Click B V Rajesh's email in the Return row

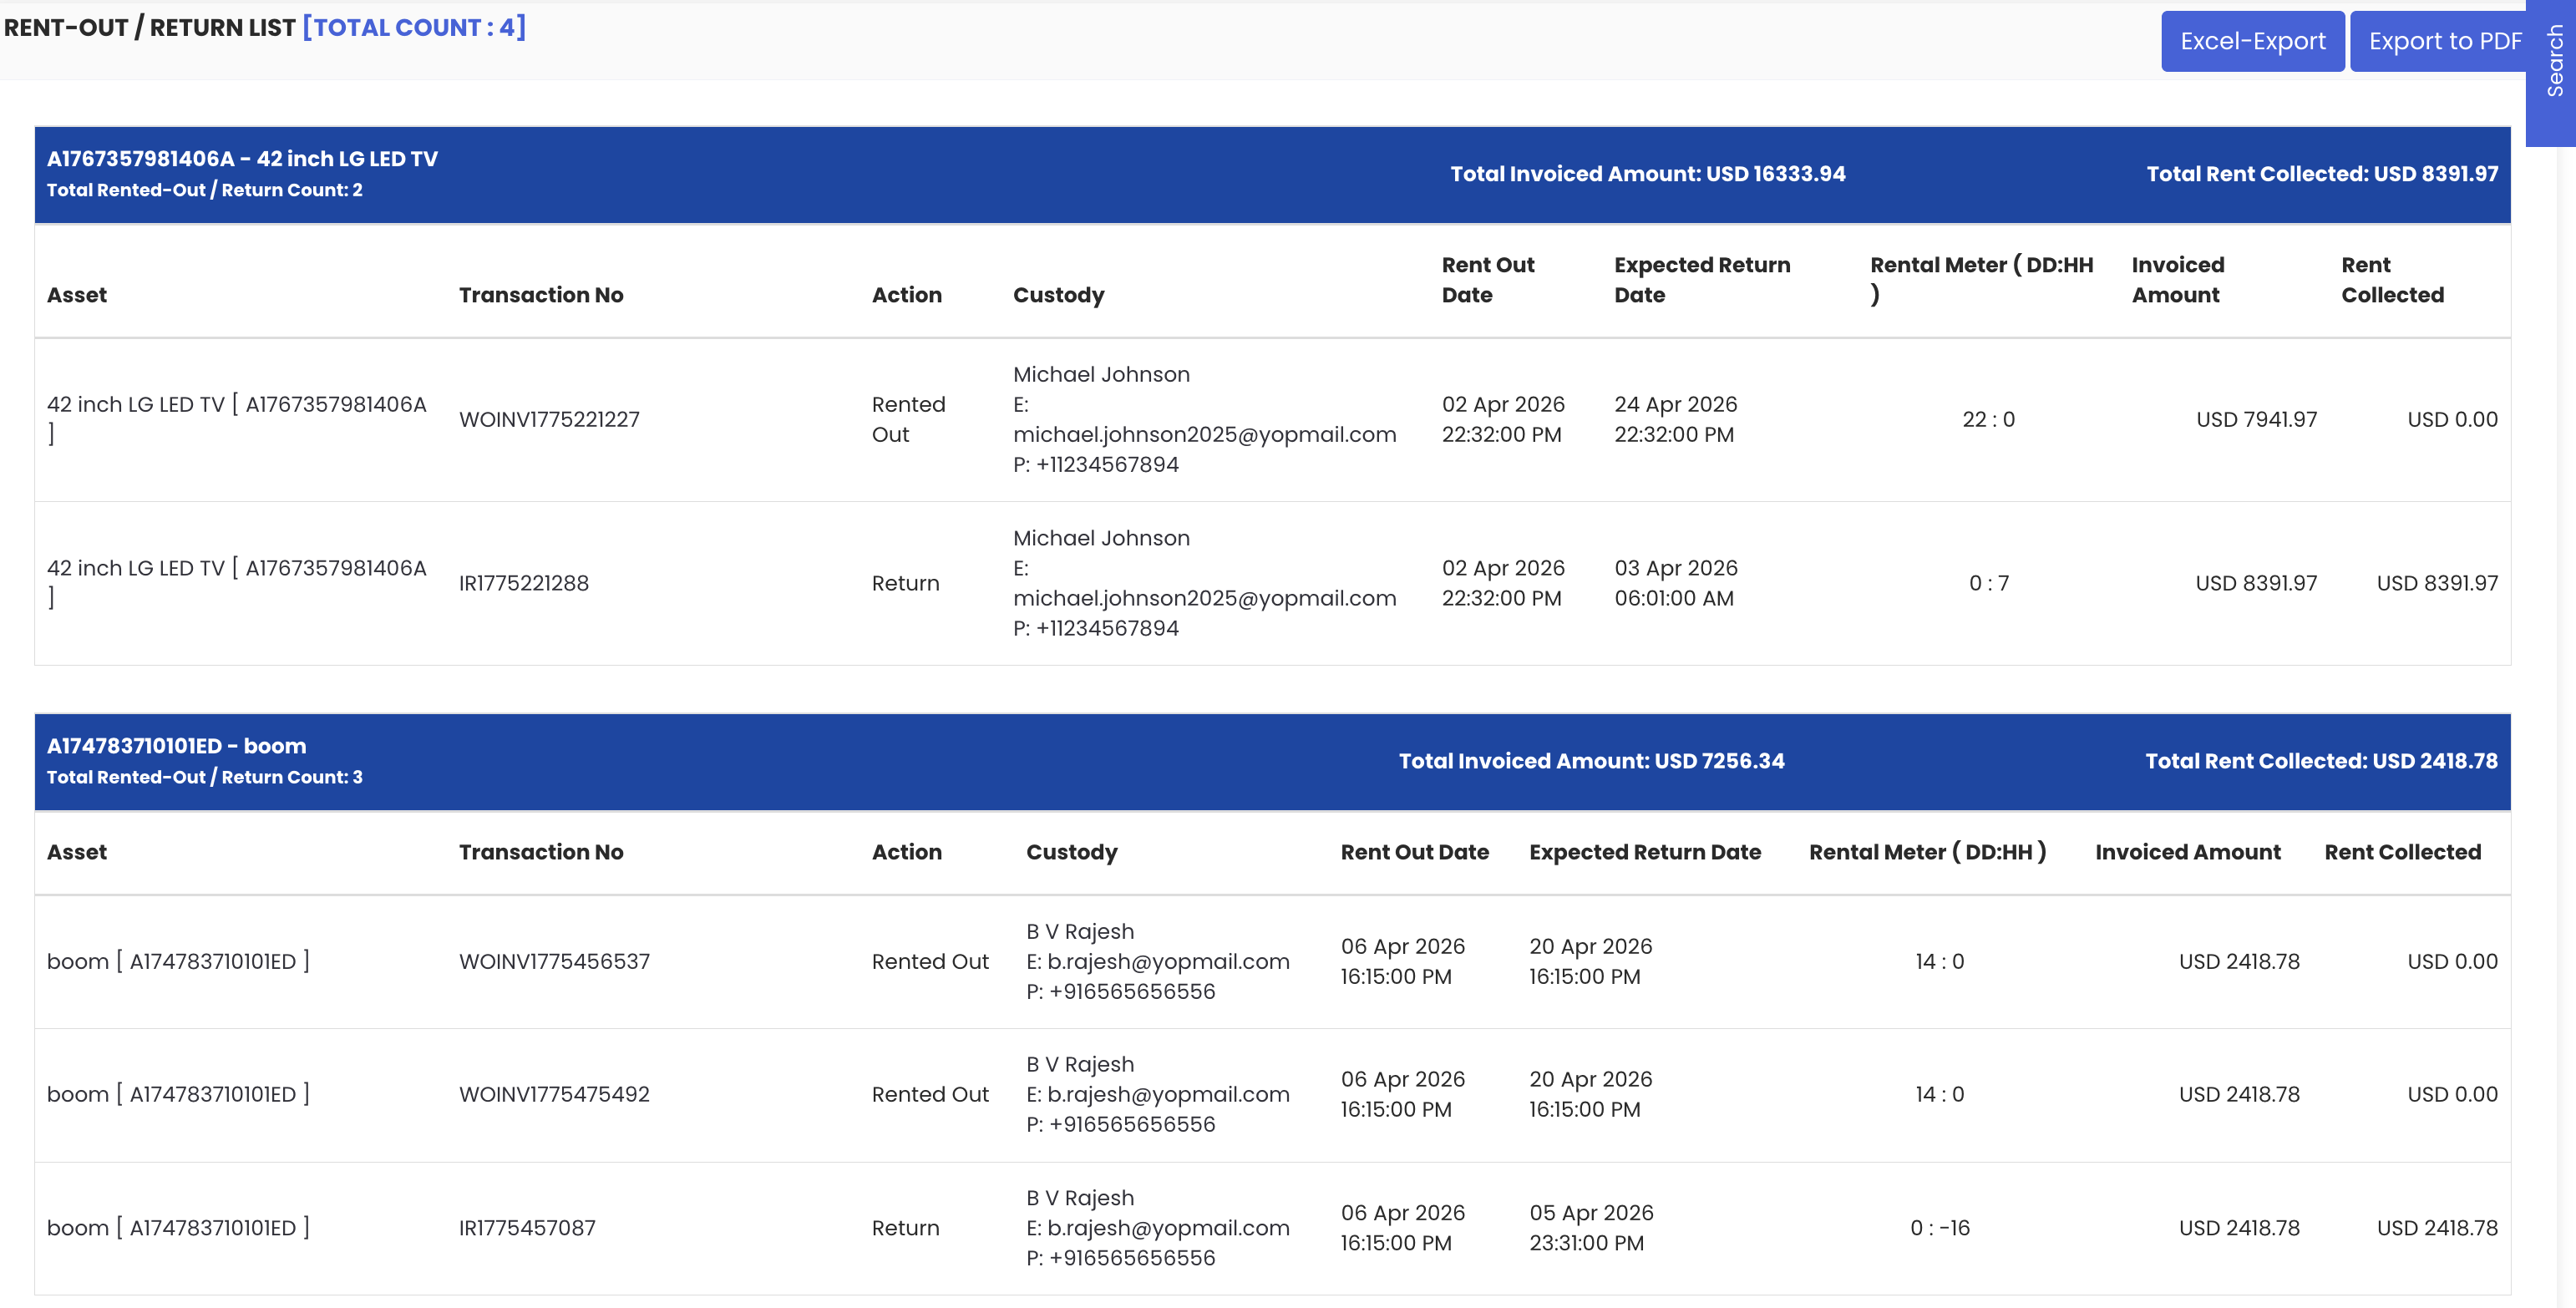(x=1168, y=1228)
